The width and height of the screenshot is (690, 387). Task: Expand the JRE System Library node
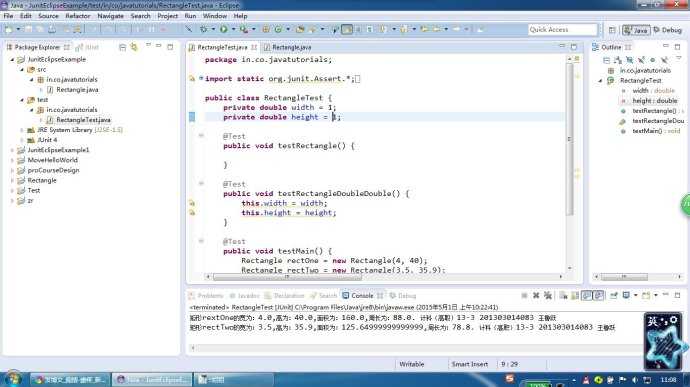coord(22,130)
